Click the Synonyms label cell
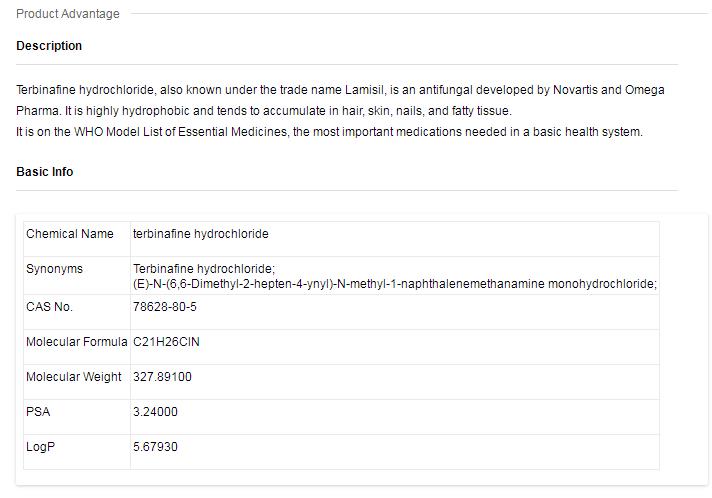Screen dimensions: 712x498 click(x=55, y=269)
